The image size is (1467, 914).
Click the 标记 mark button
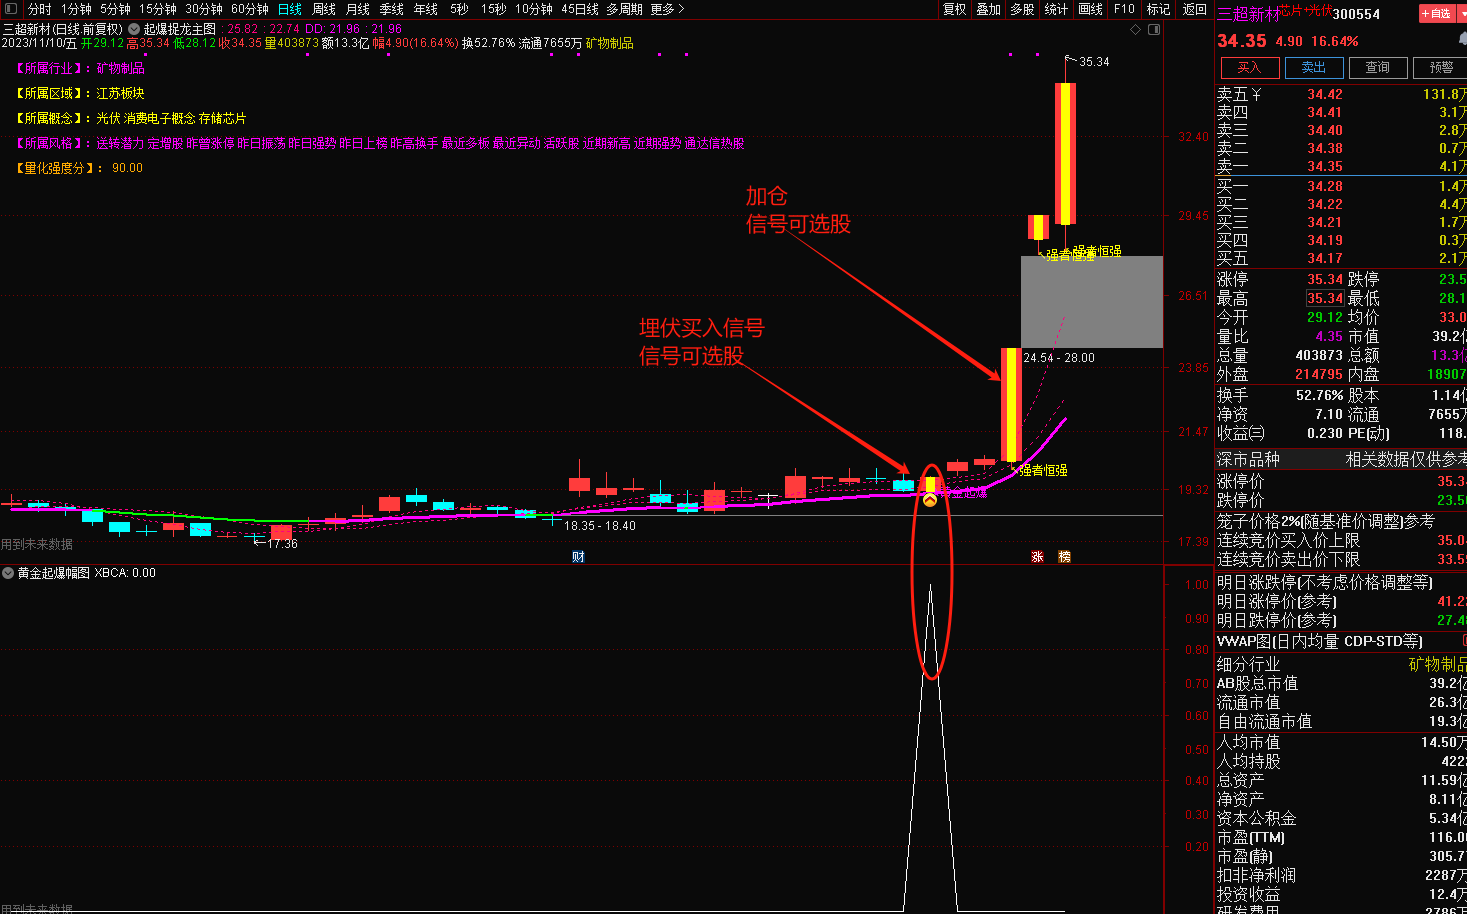point(1158,9)
